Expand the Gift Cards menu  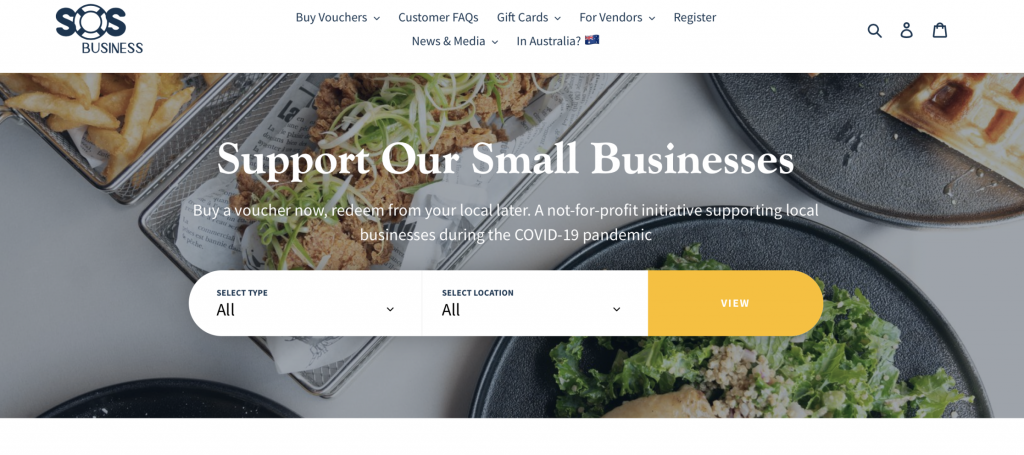coord(528,18)
